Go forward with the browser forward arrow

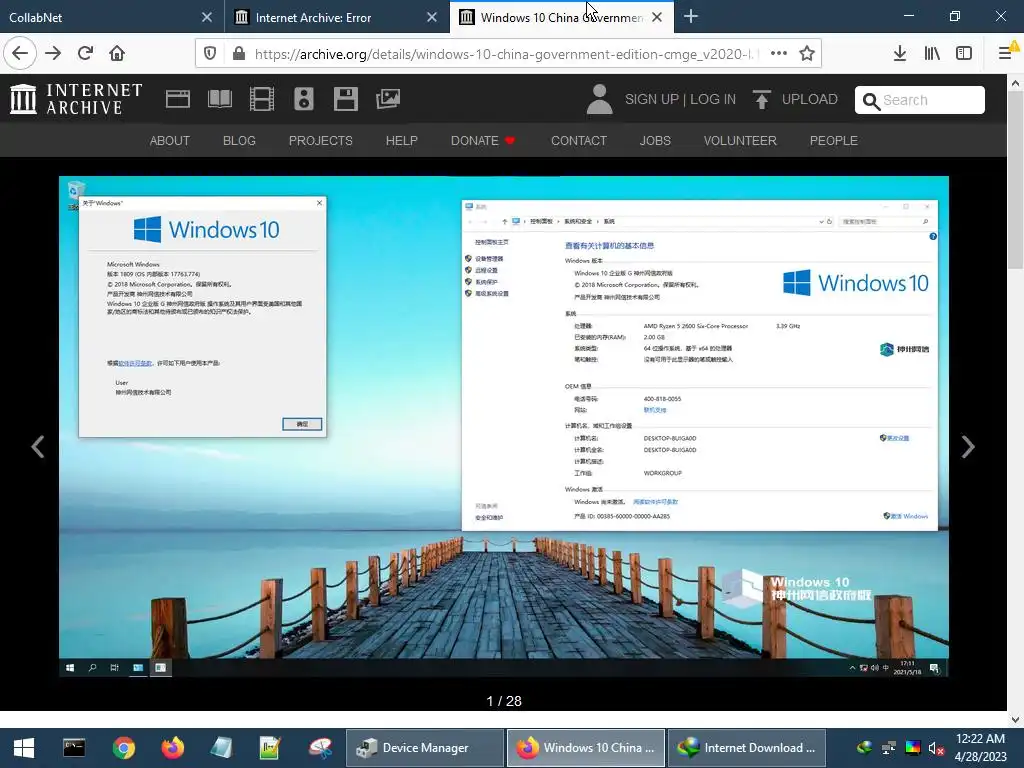53,54
